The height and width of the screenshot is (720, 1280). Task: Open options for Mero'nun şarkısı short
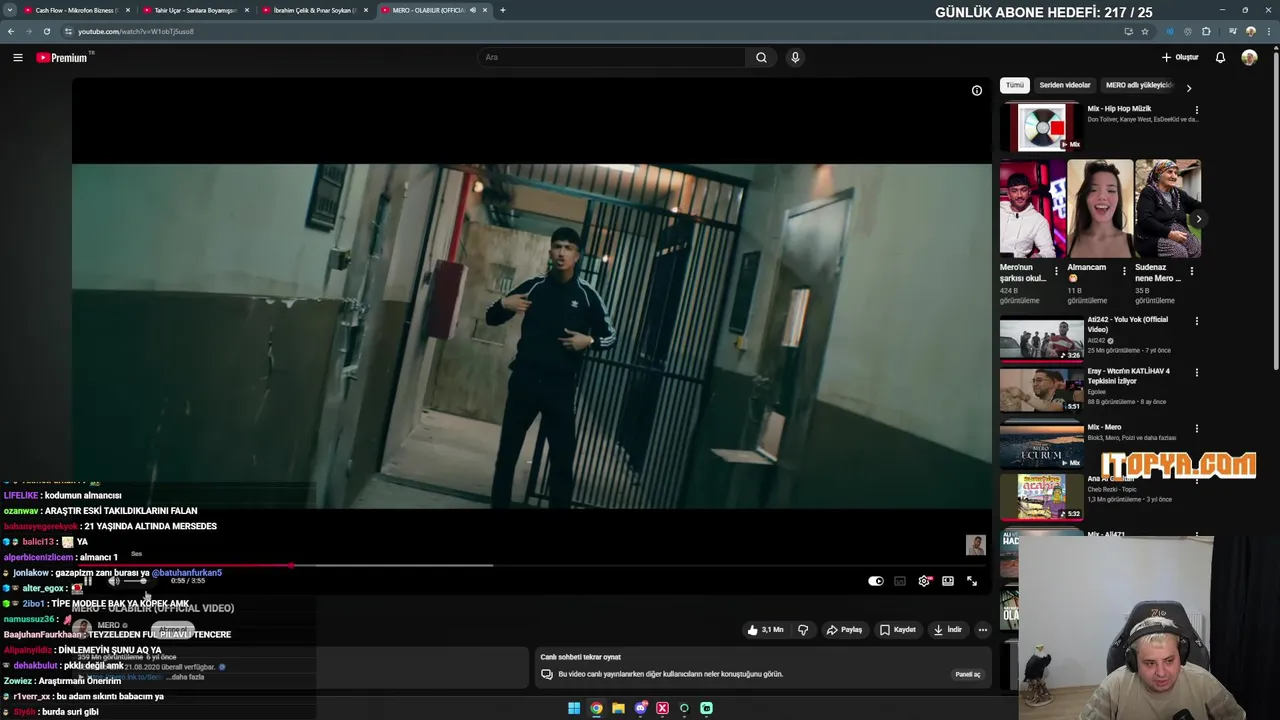click(x=1056, y=271)
